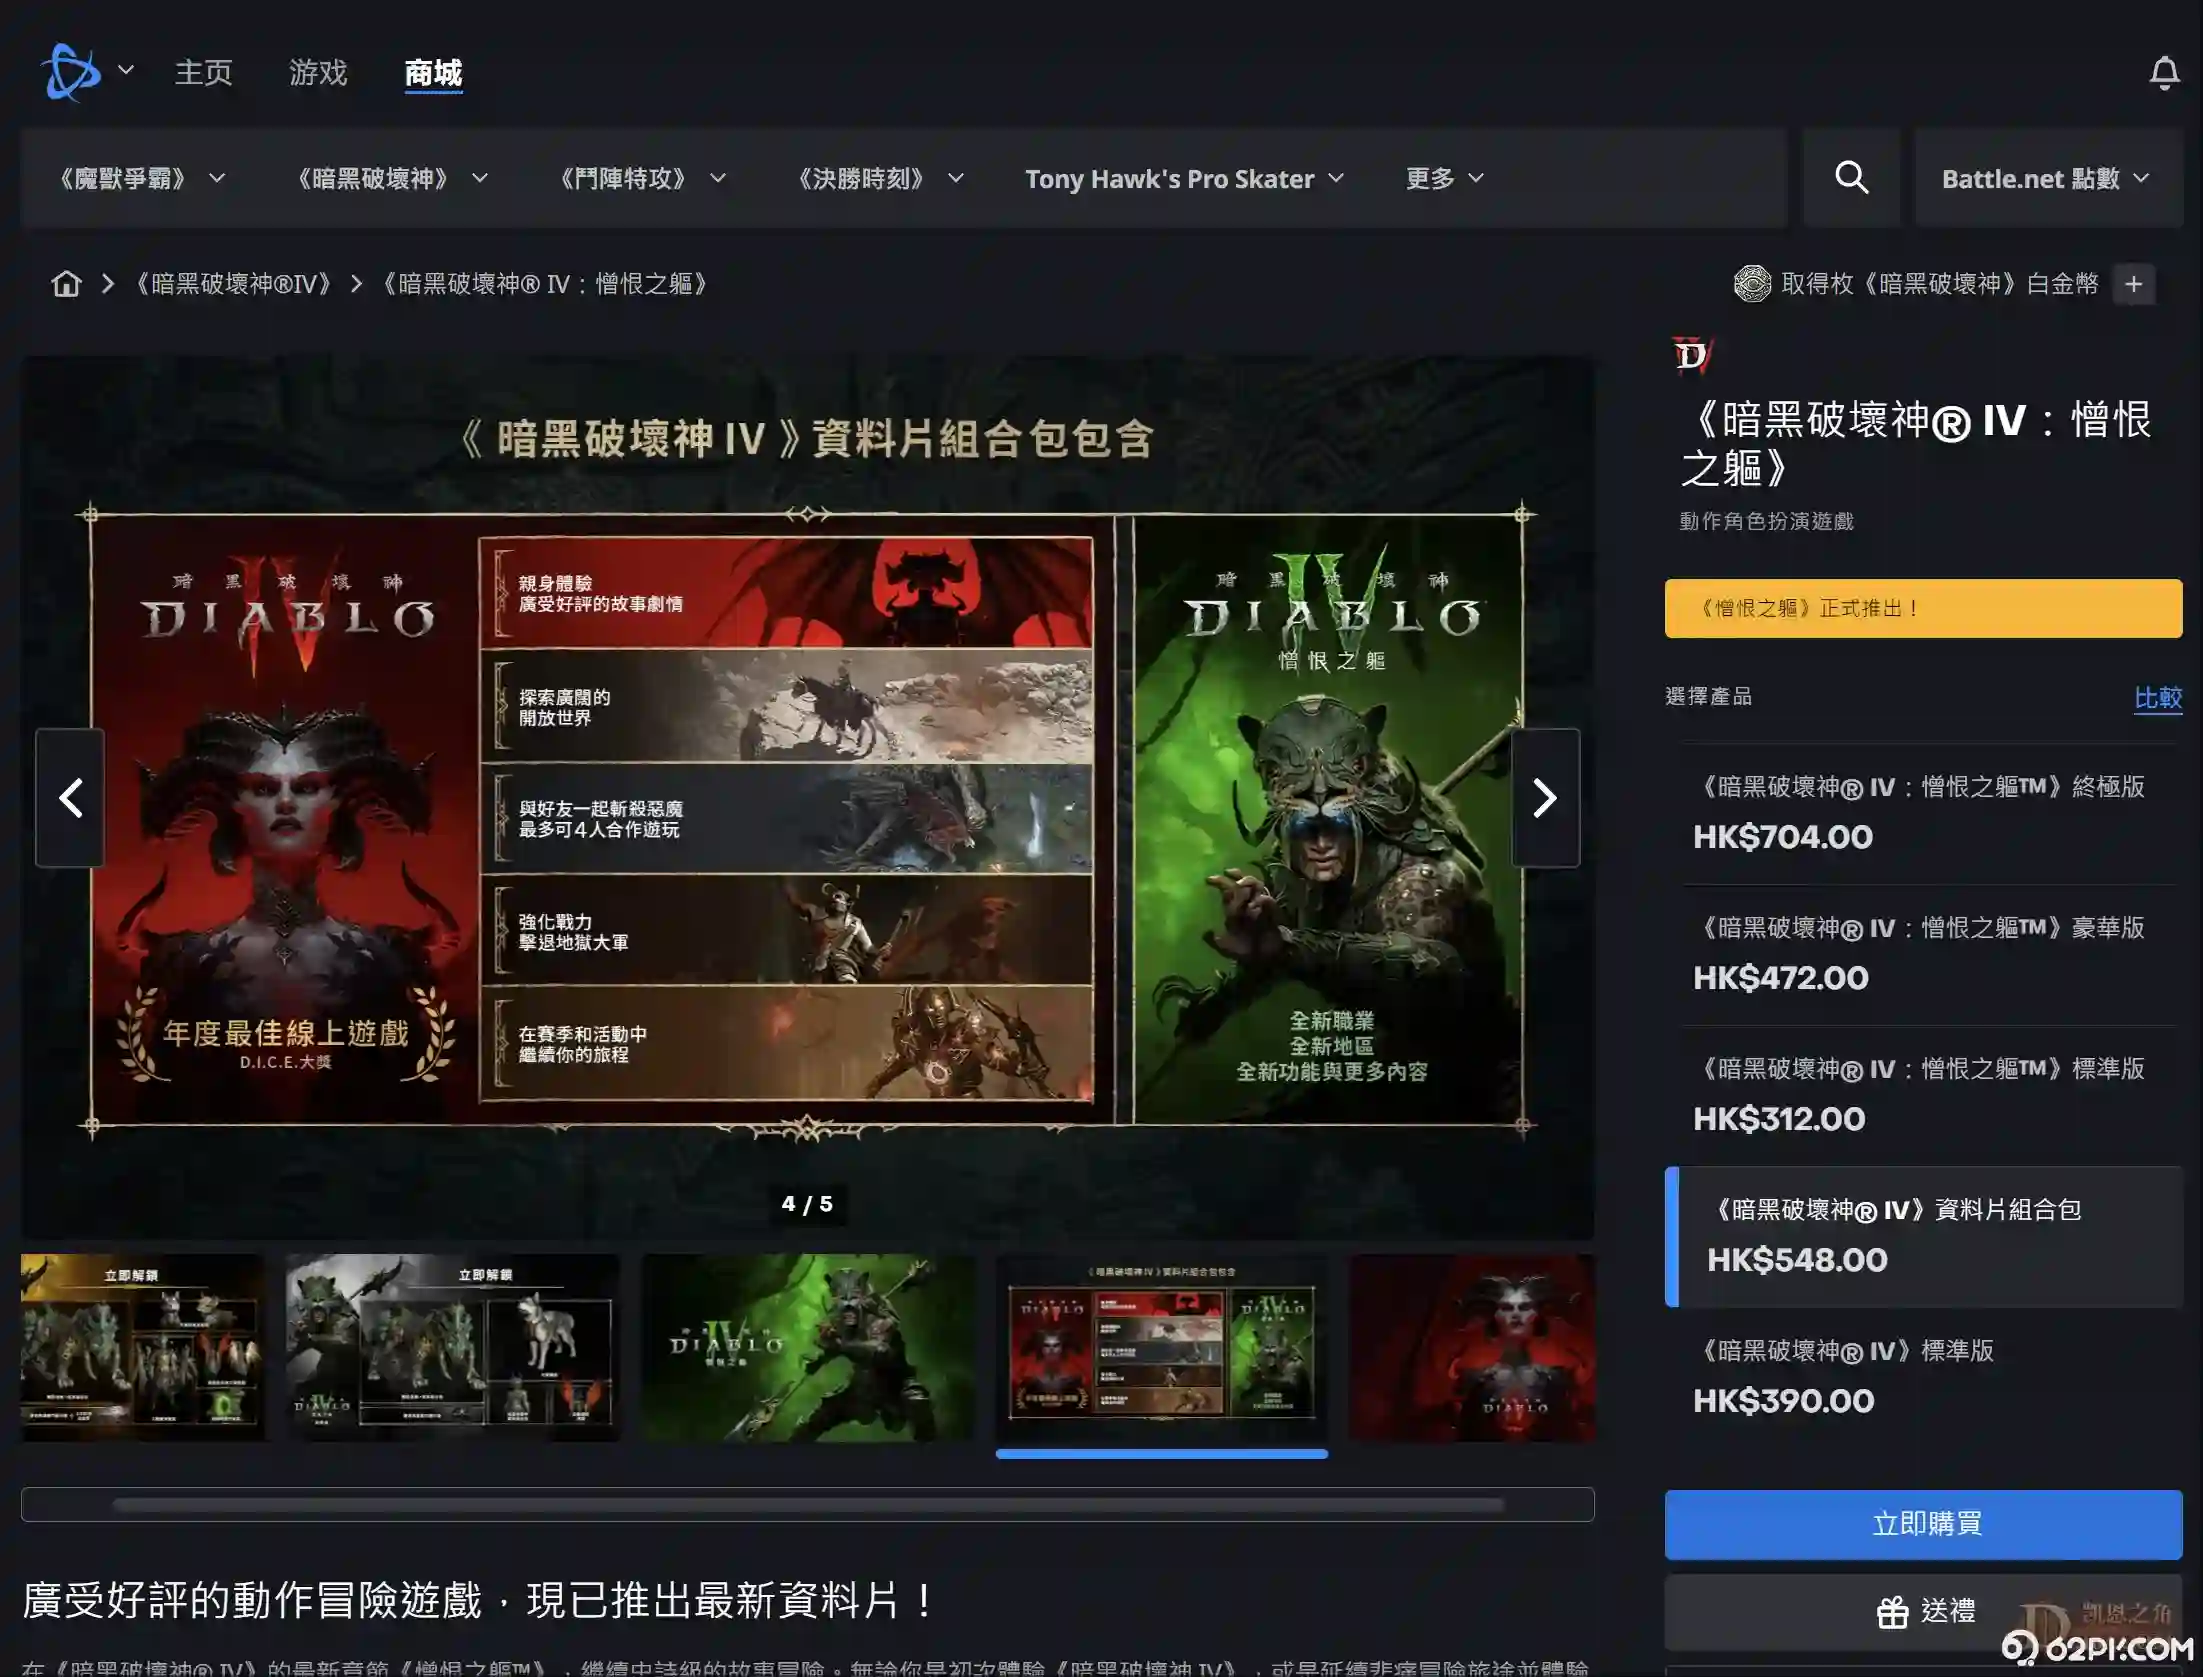Screen dimensions: 2203x1677
Task: Click the Battle.net logo icon
Action: click(x=70, y=72)
